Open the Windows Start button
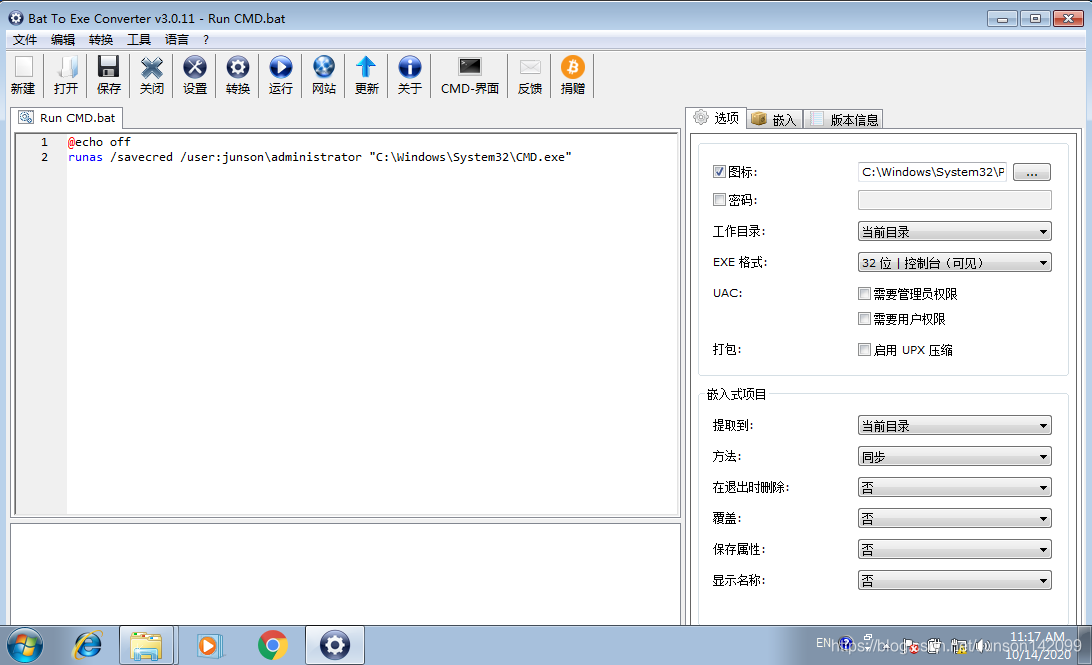Image resolution: width=1092 pixels, height=665 pixels. pyautogui.click(x=25, y=646)
